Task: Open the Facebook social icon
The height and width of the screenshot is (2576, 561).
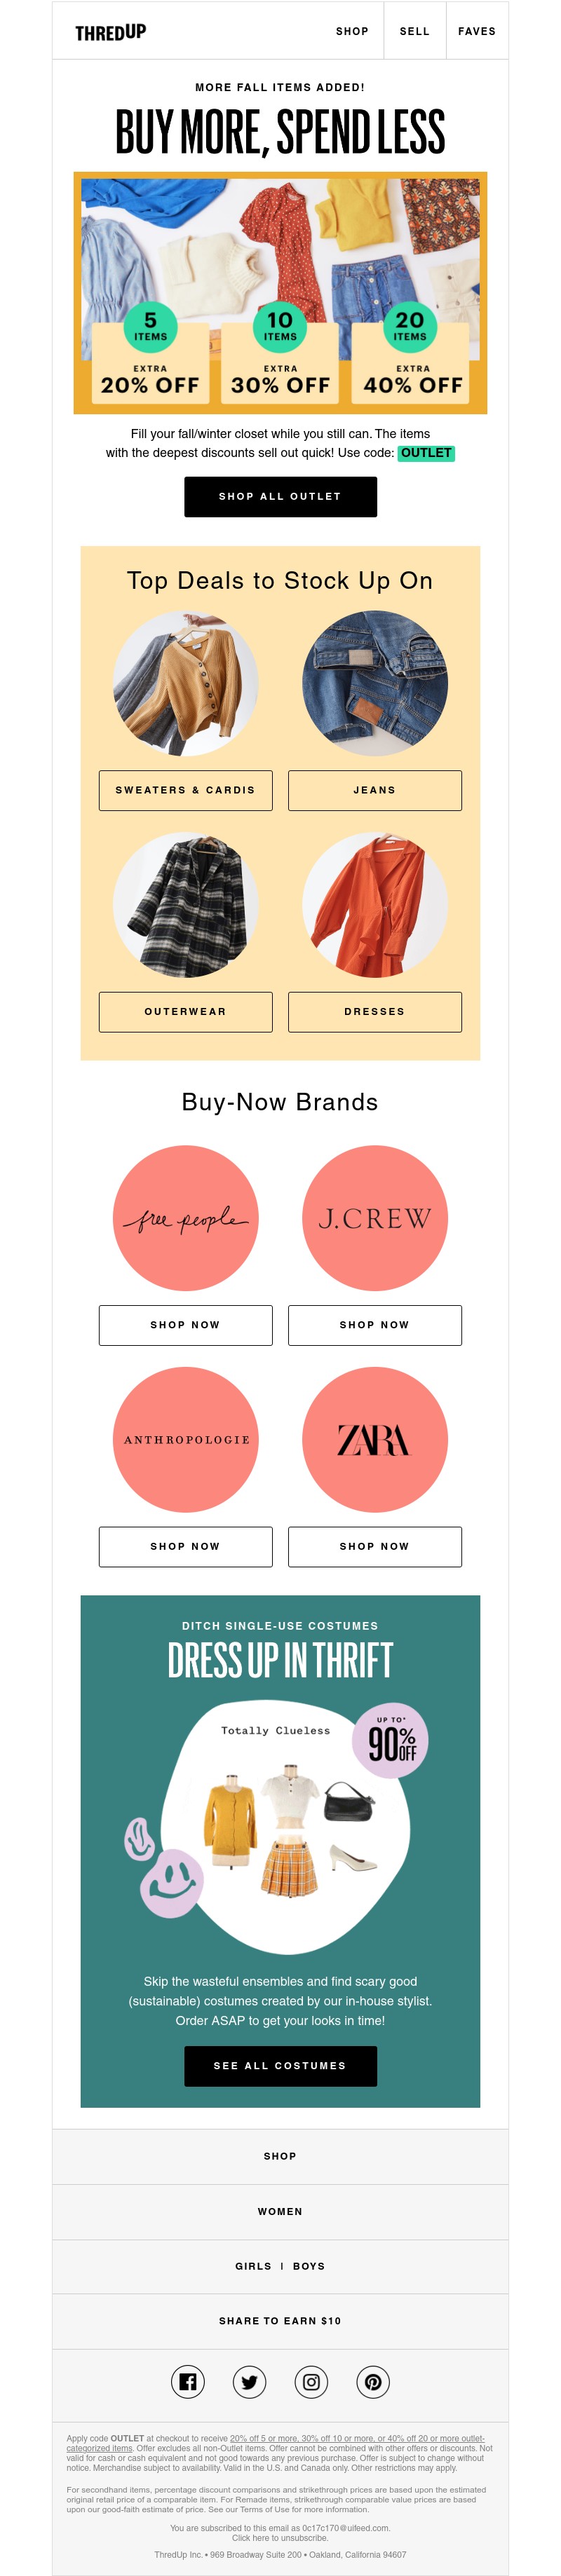Action: pyautogui.click(x=187, y=2382)
